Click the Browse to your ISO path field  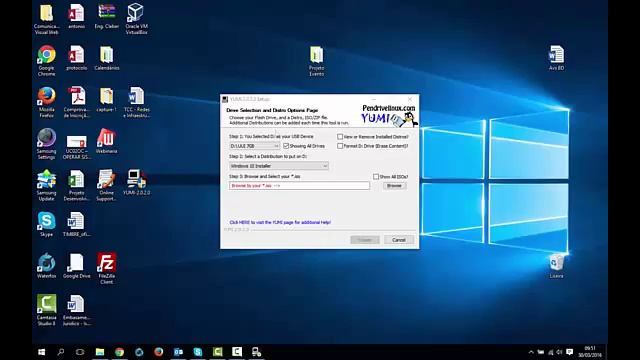(x=299, y=186)
